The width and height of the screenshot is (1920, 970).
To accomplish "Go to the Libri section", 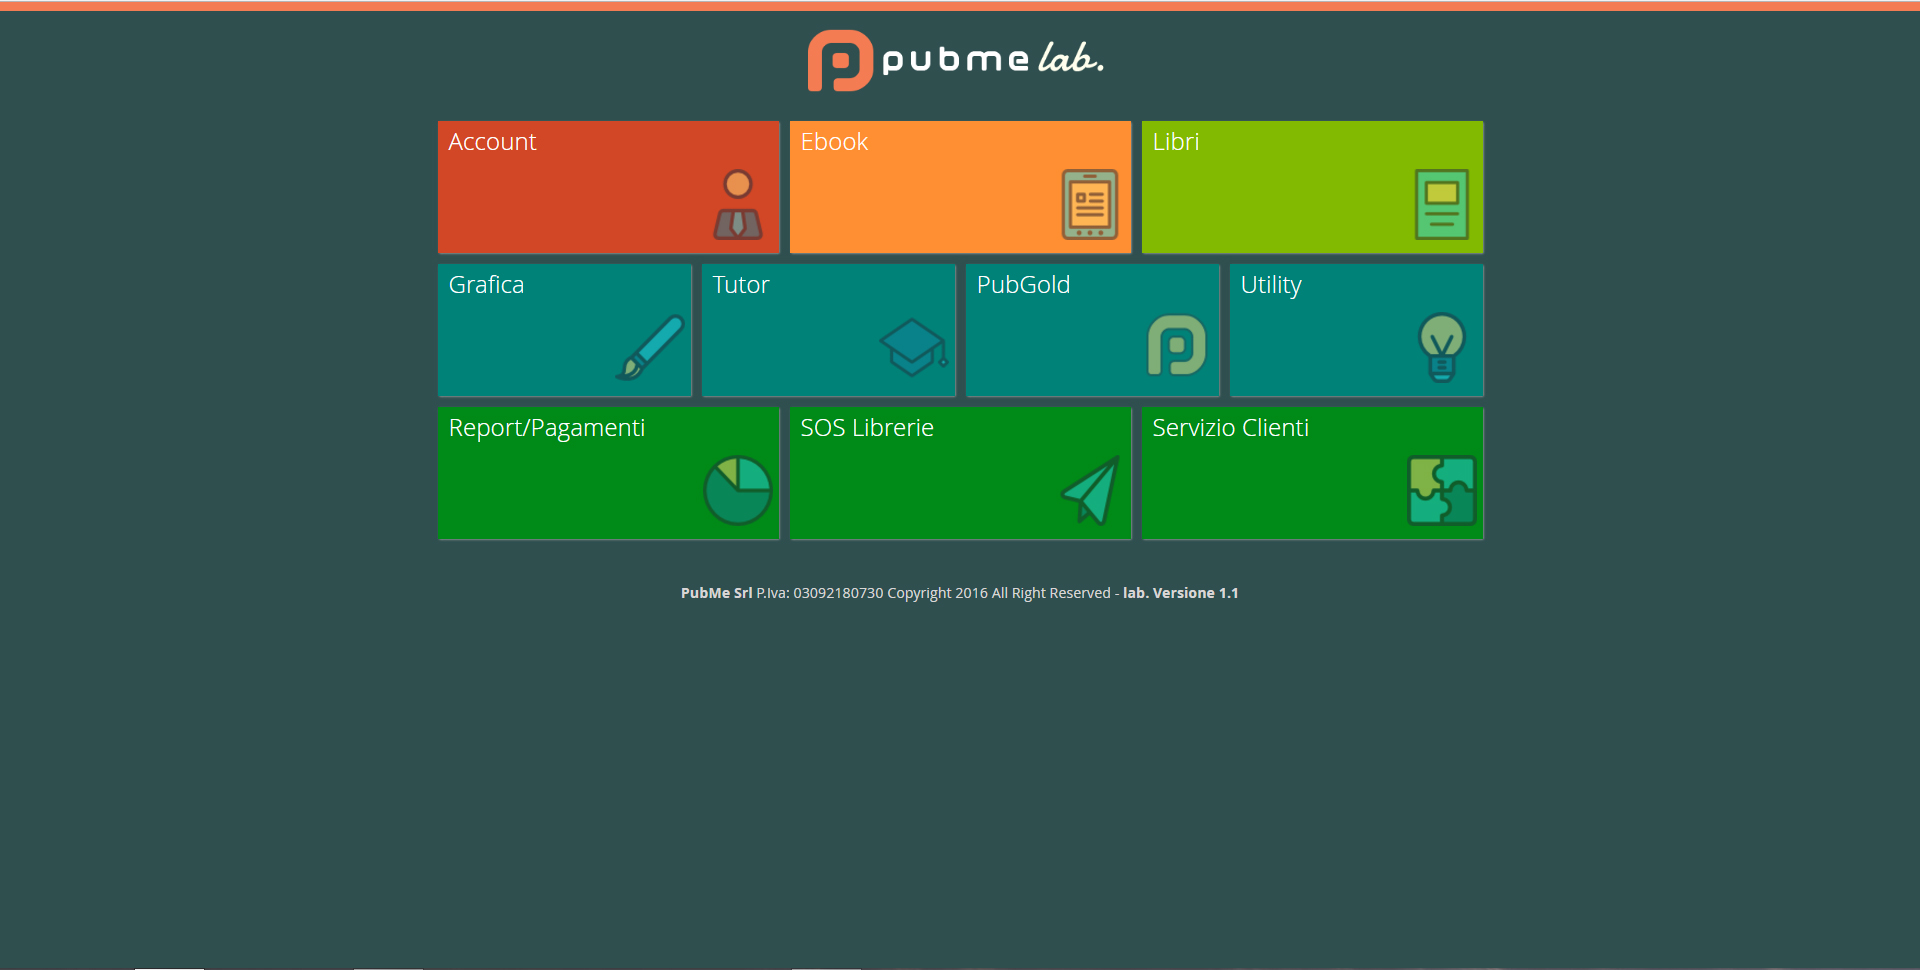I will click(1312, 187).
